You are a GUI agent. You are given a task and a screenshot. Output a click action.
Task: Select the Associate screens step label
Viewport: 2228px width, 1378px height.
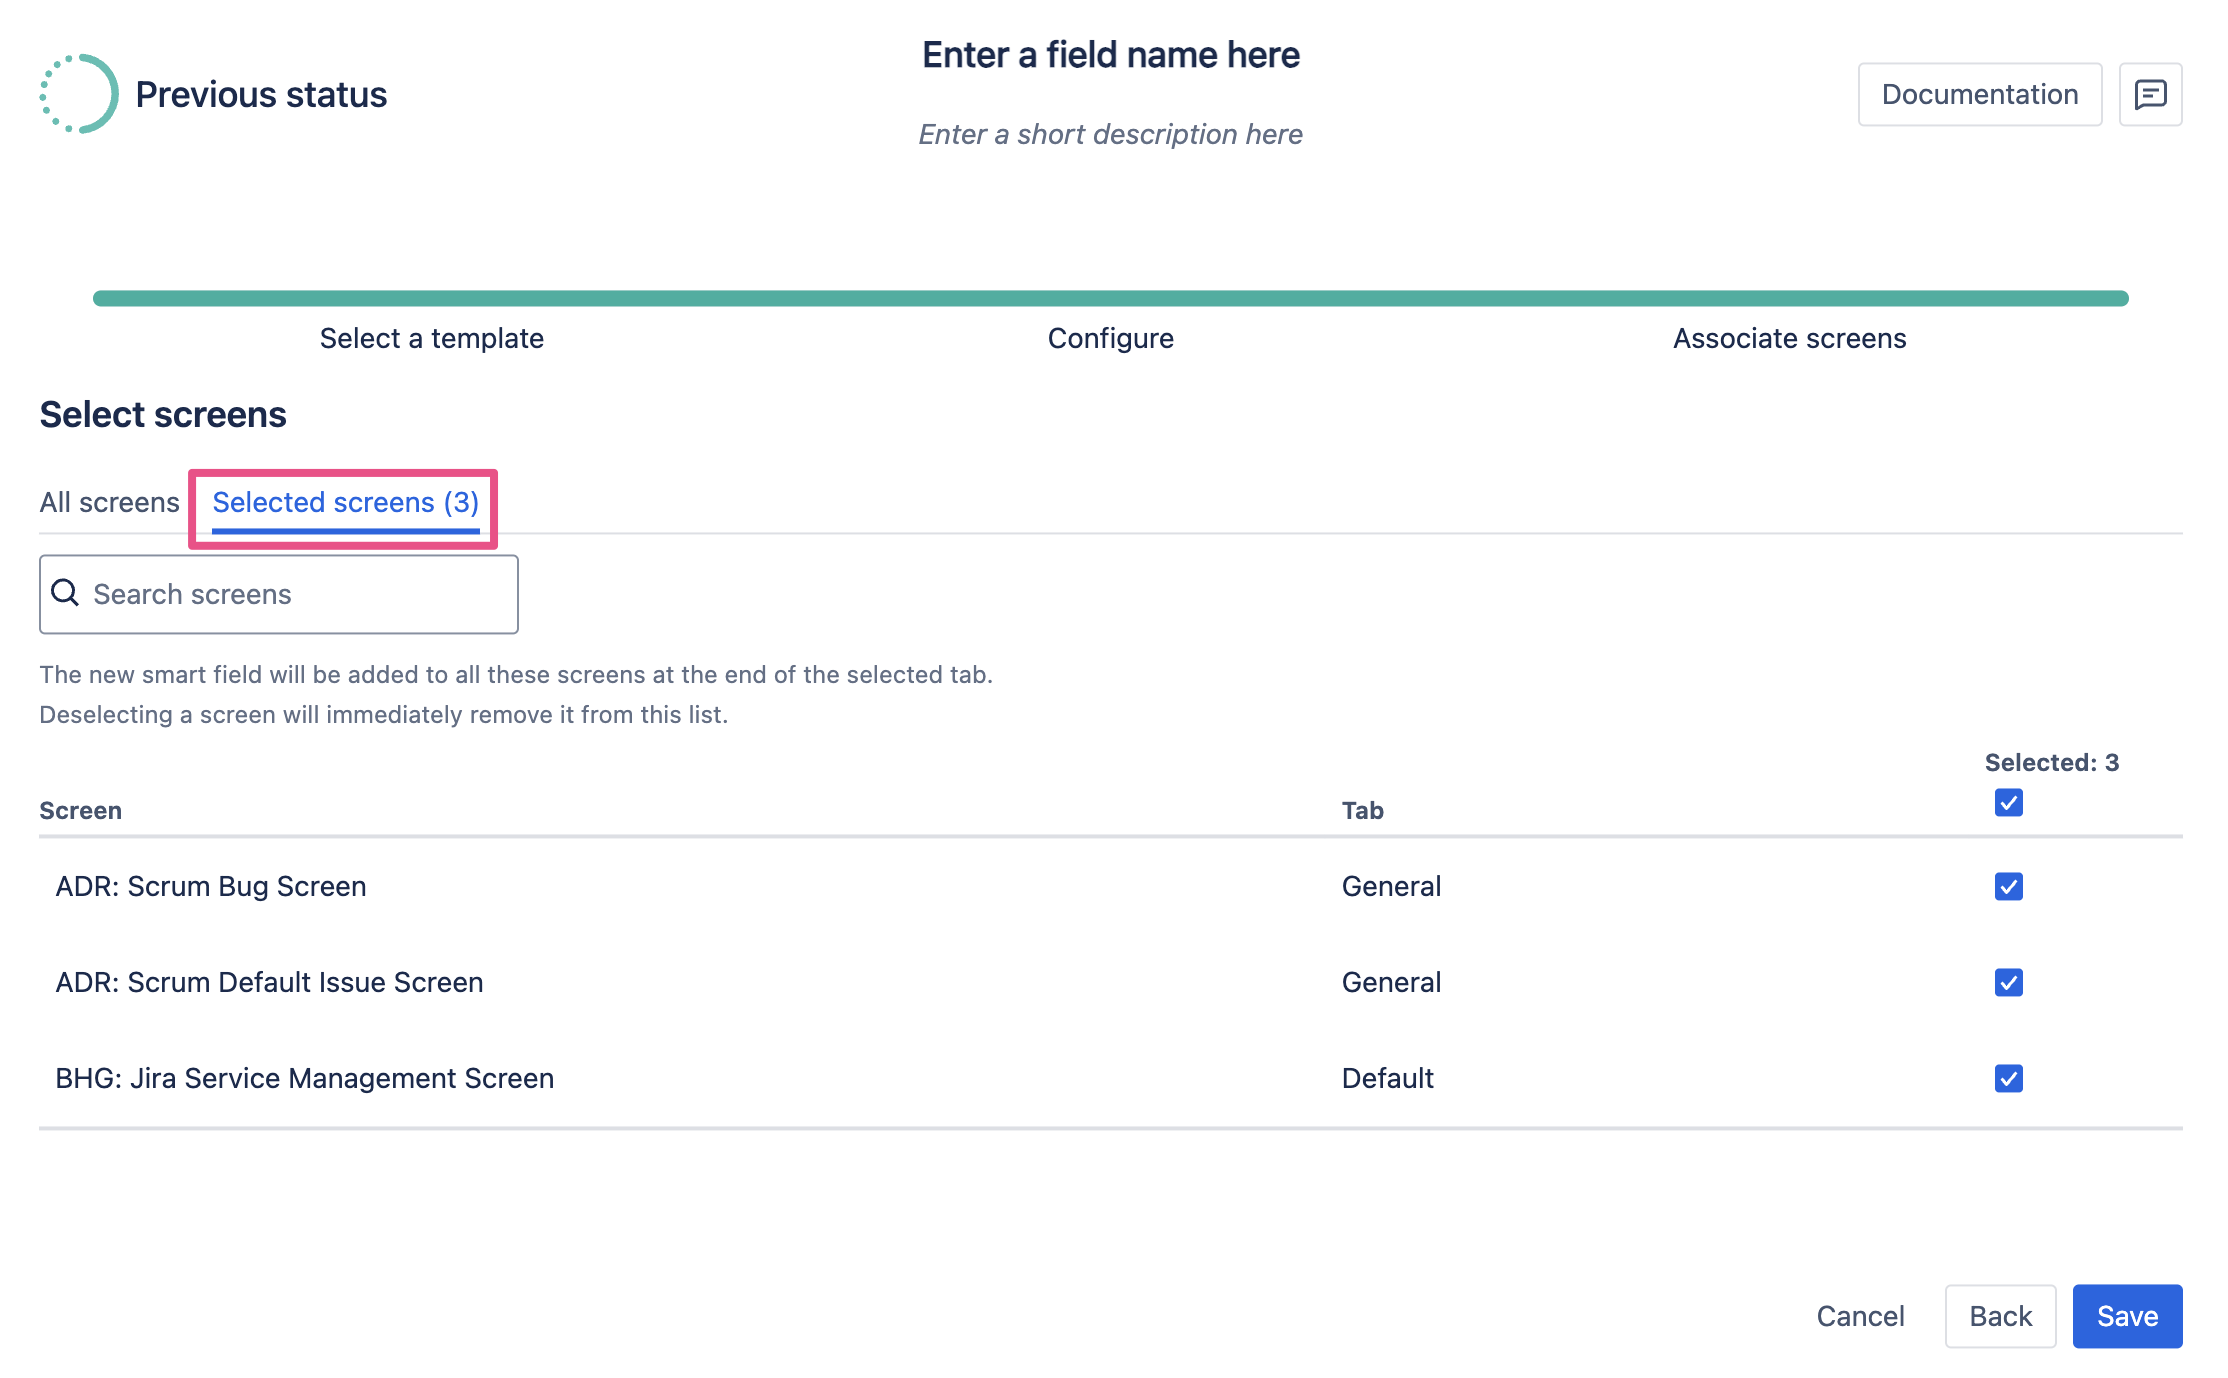click(1789, 338)
